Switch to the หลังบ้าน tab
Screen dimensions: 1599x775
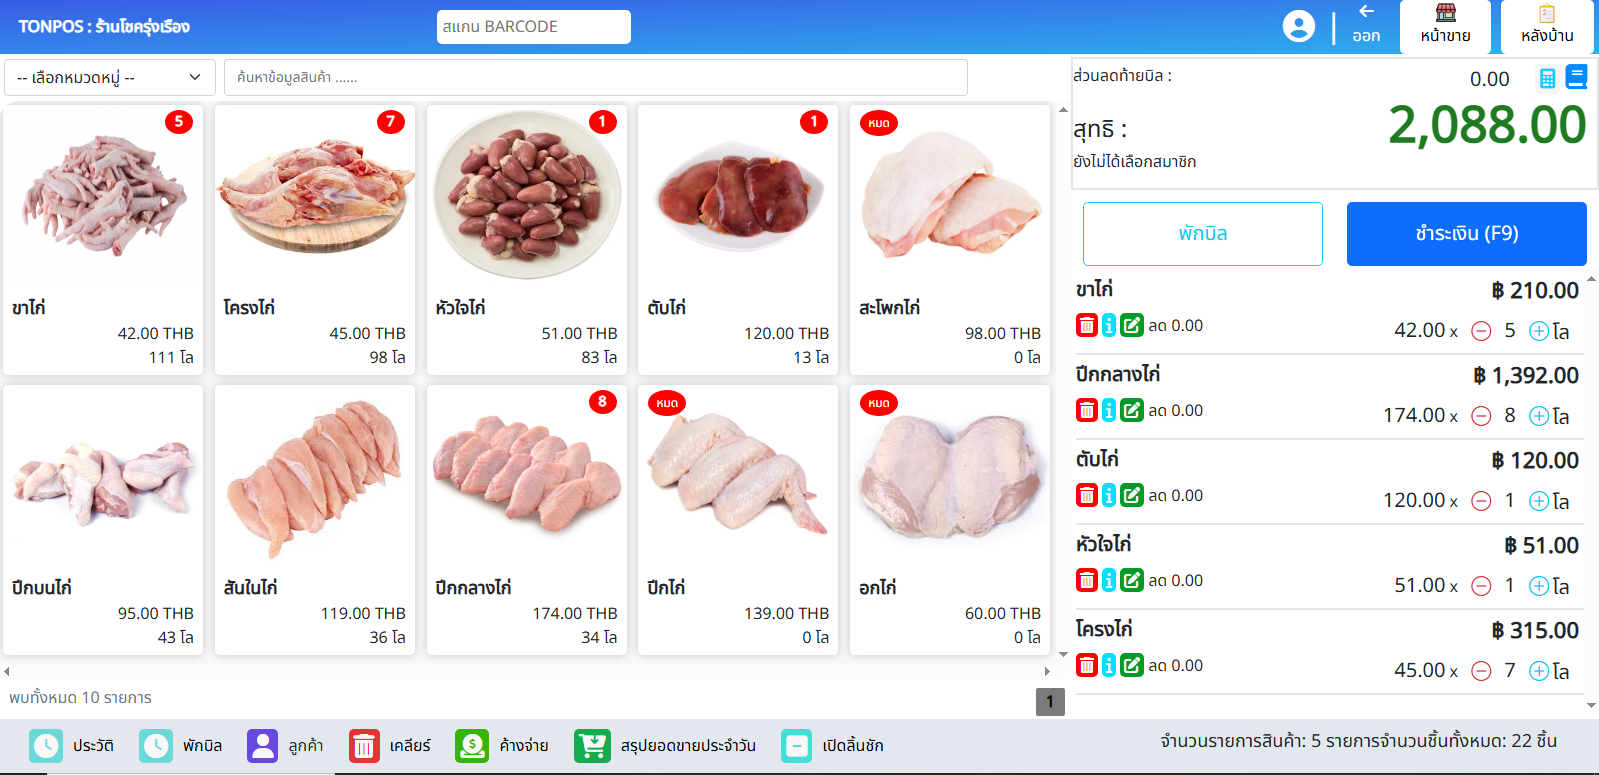[1547, 27]
